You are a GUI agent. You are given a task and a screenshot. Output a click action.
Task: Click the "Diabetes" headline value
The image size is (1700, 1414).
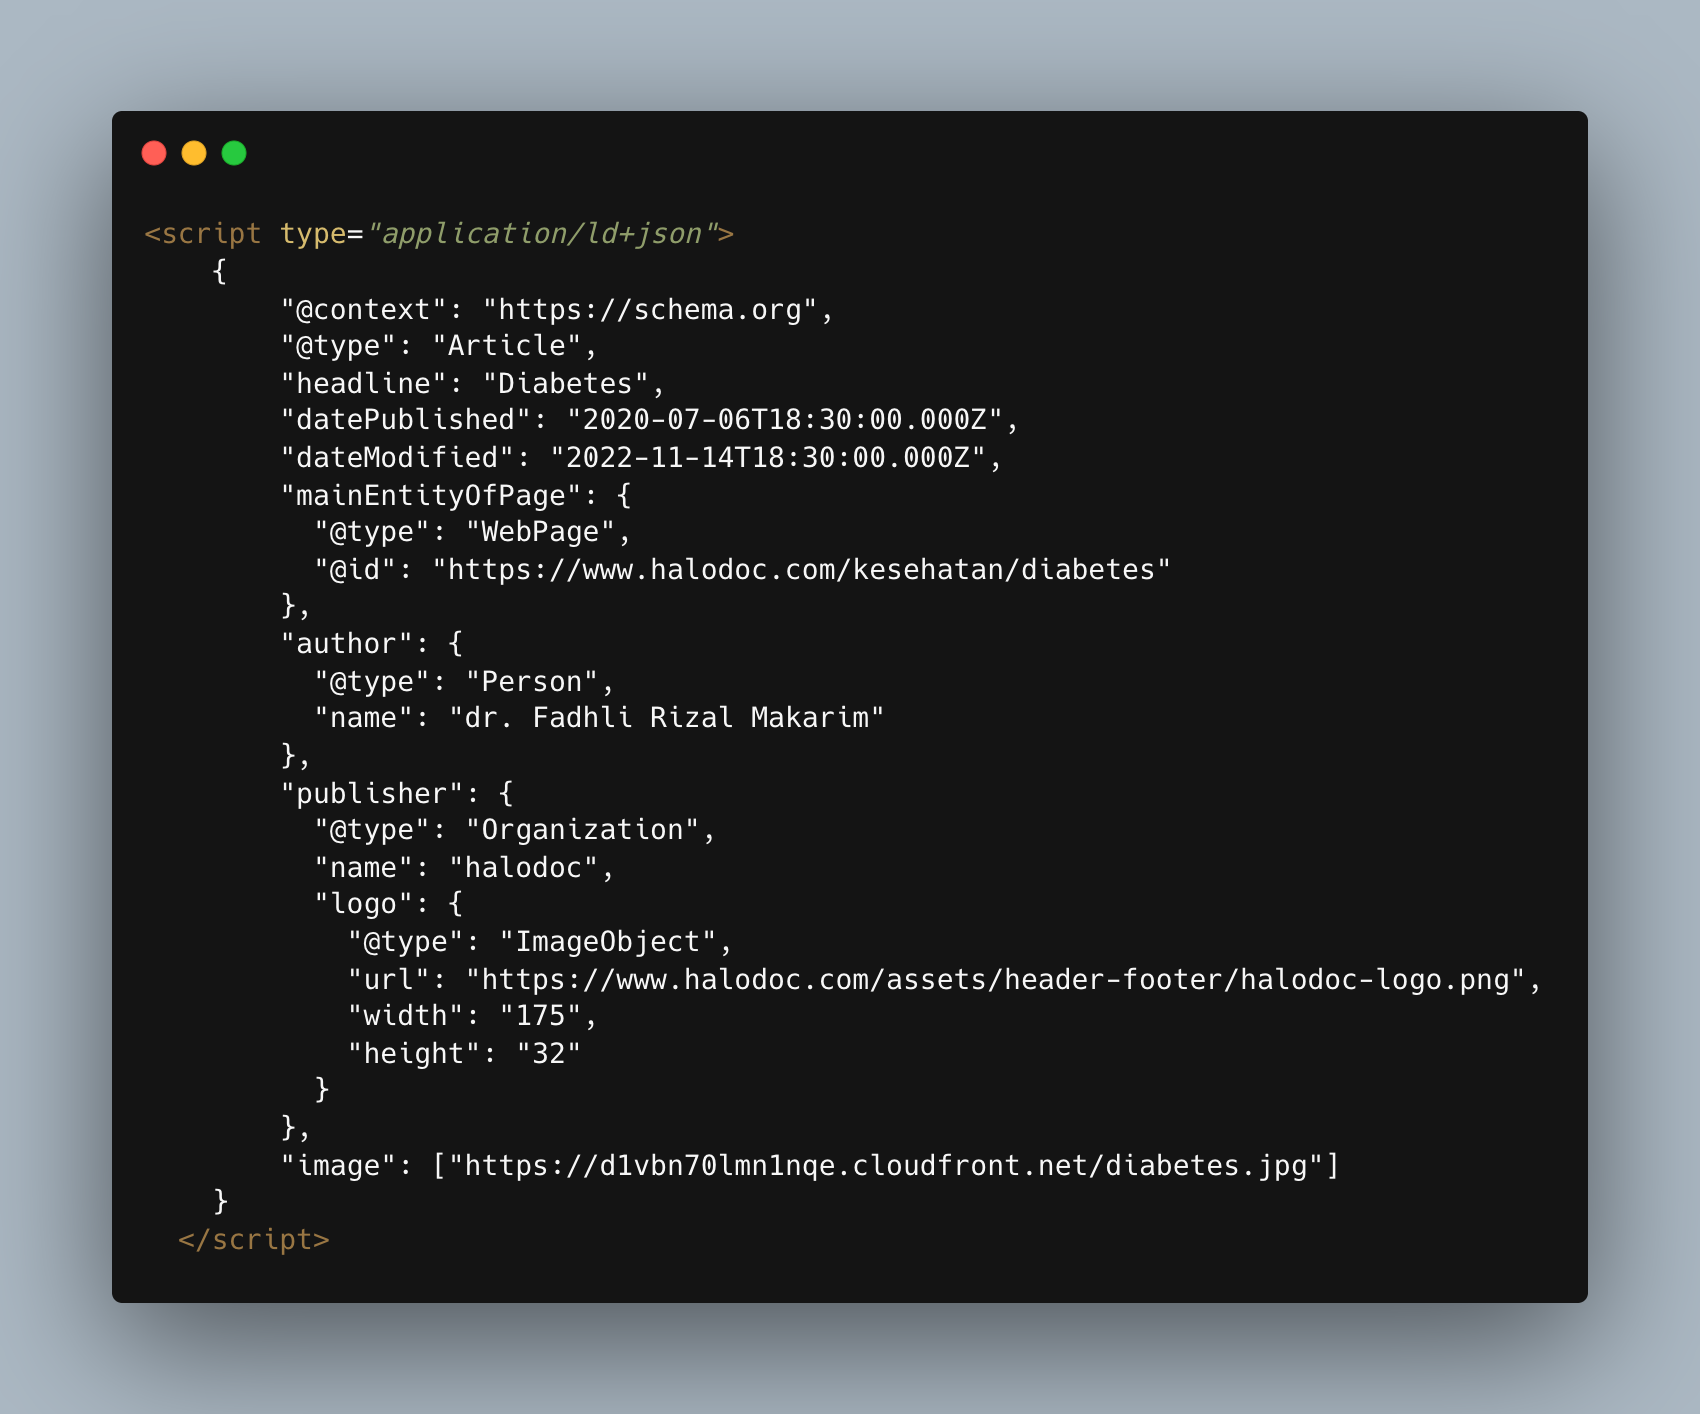[x=566, y=384]
